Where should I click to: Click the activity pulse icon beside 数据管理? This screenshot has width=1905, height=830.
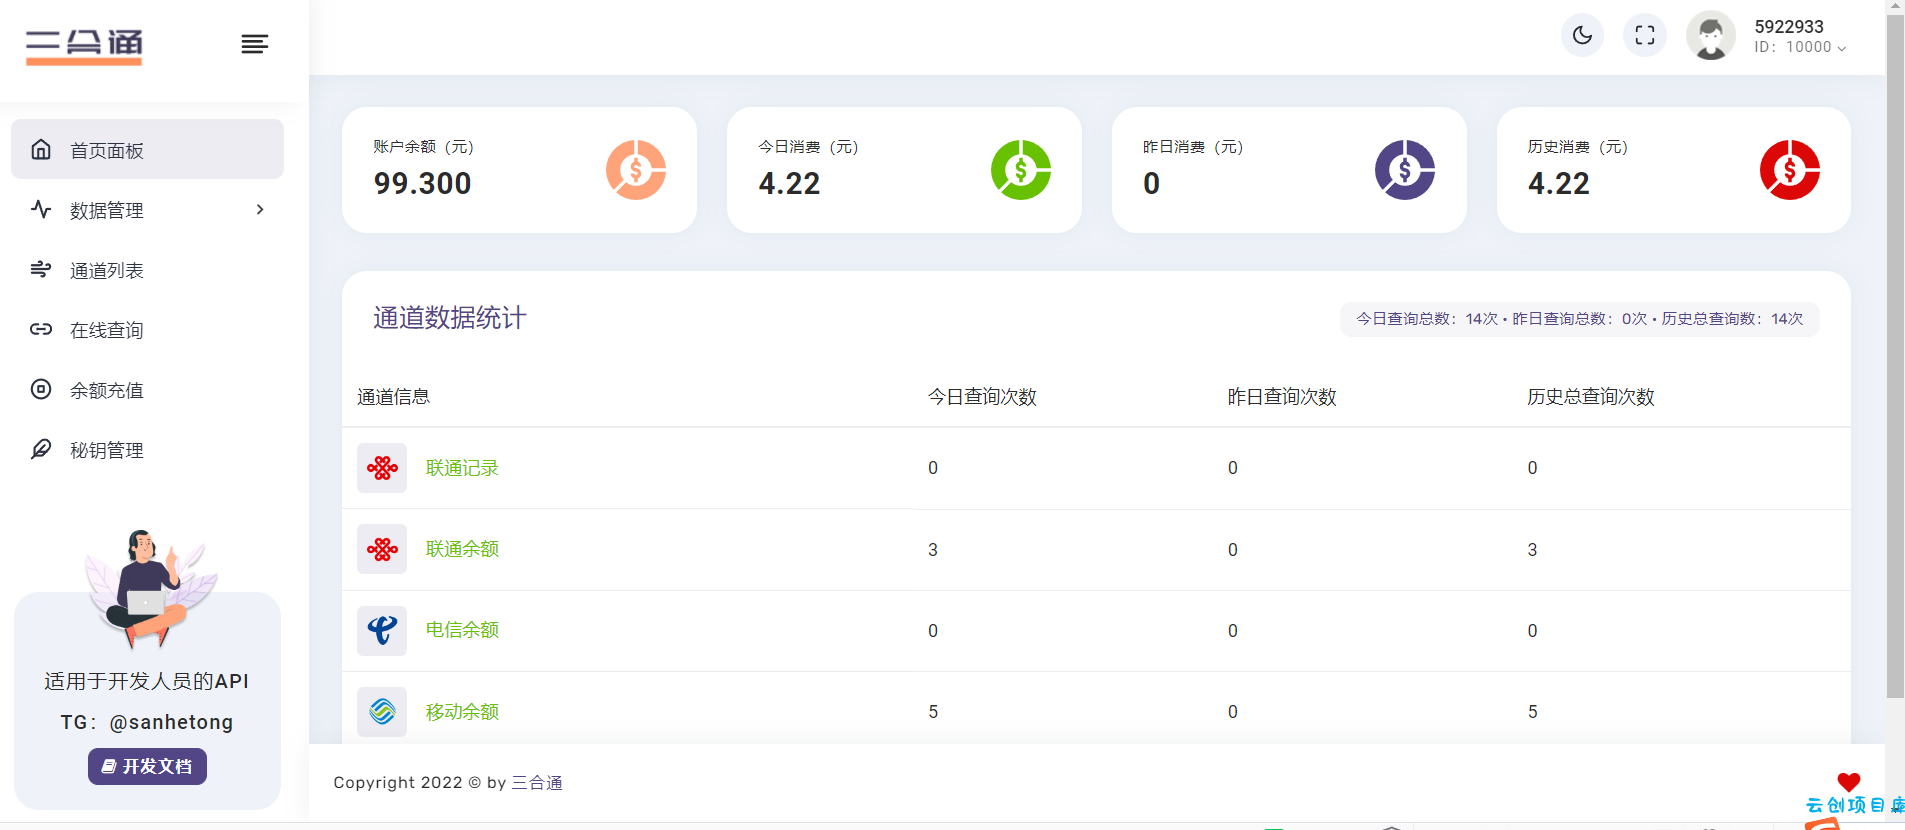coord(41,209)
